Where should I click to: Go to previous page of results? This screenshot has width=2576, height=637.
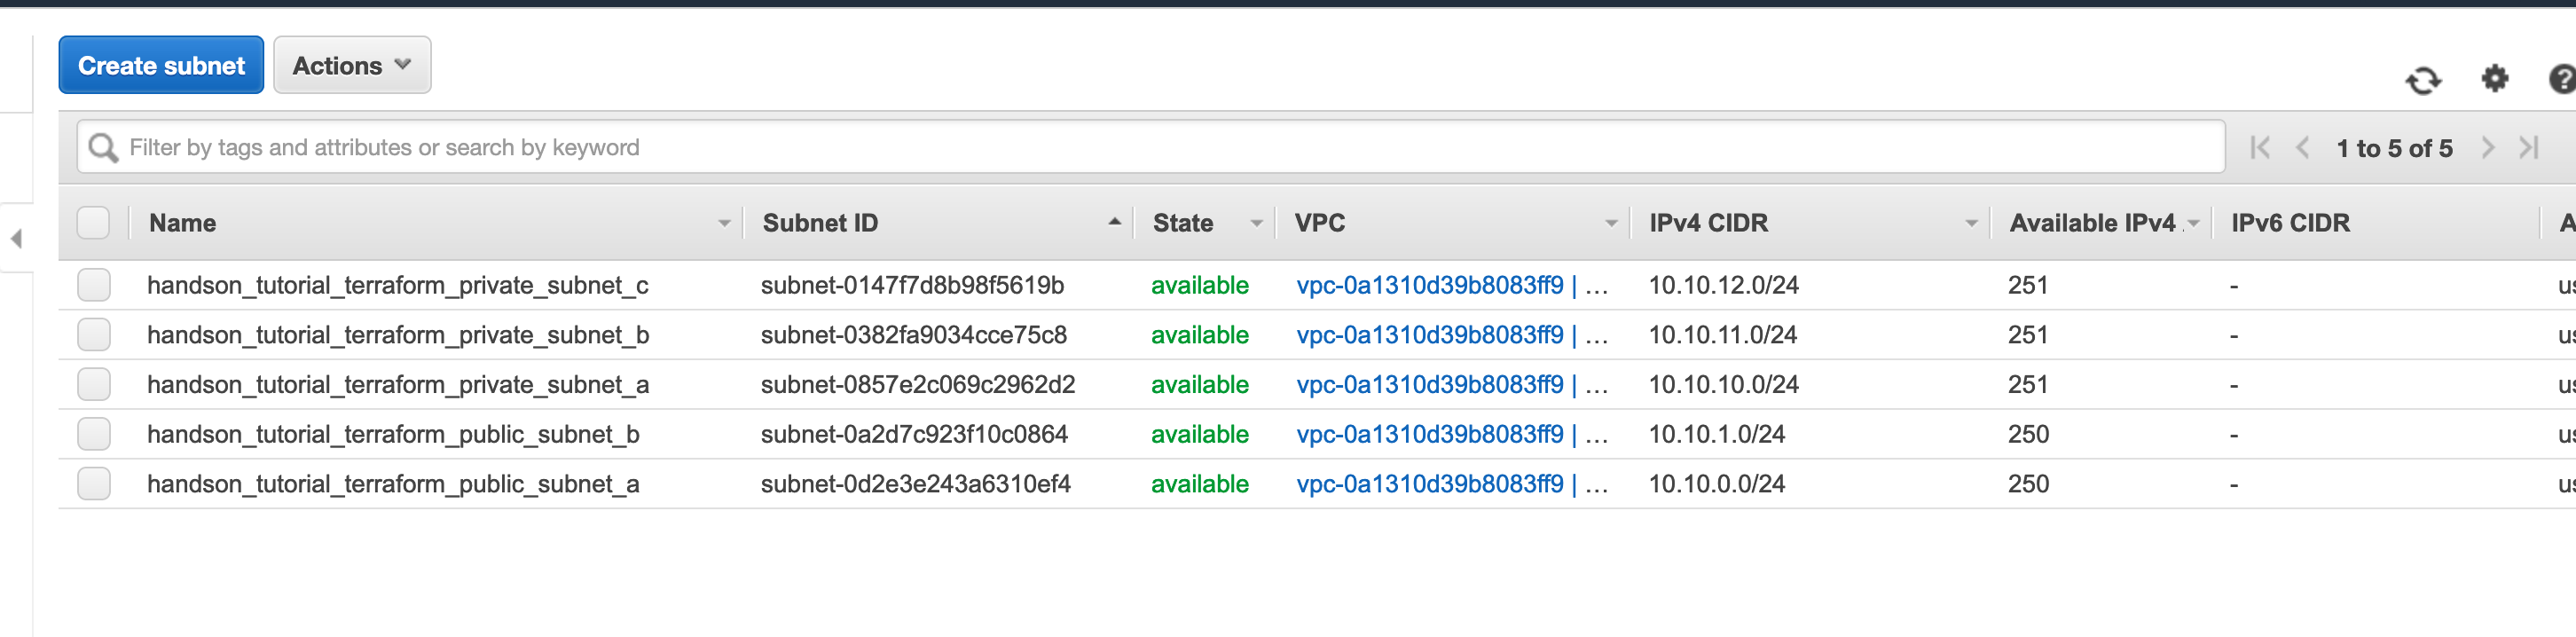[2302, 148]
